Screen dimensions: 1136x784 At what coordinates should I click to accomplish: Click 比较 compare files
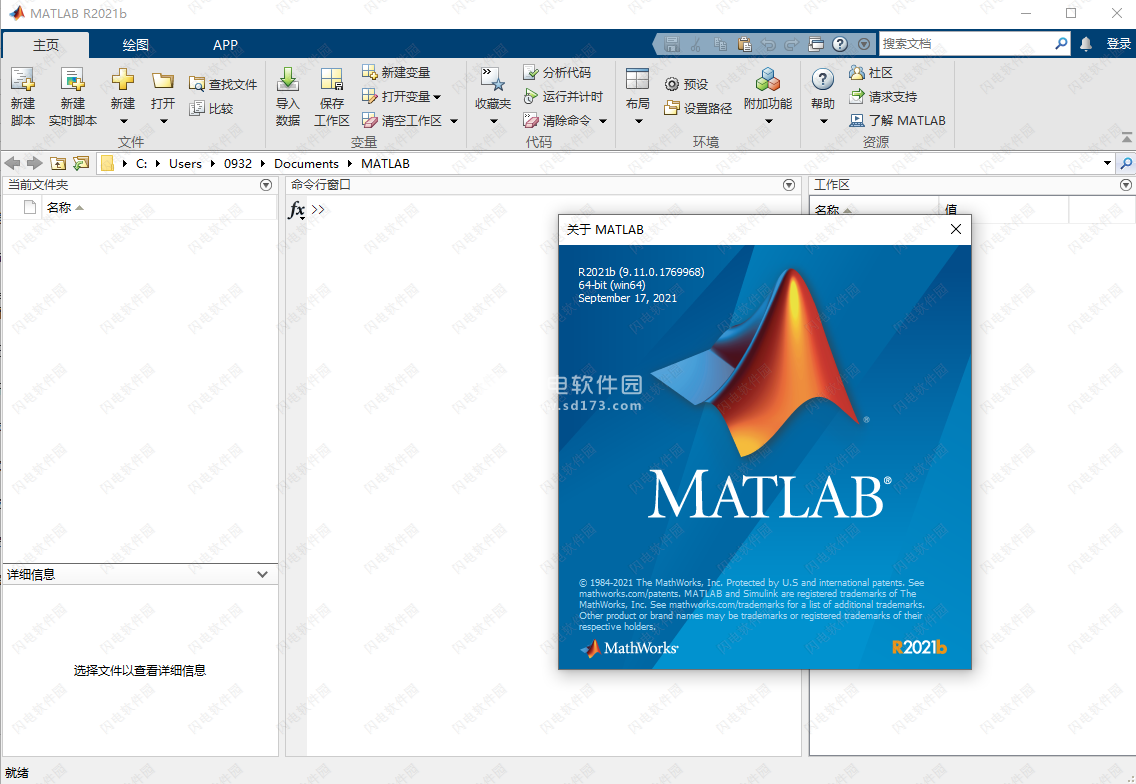click(x=211, y=108)
